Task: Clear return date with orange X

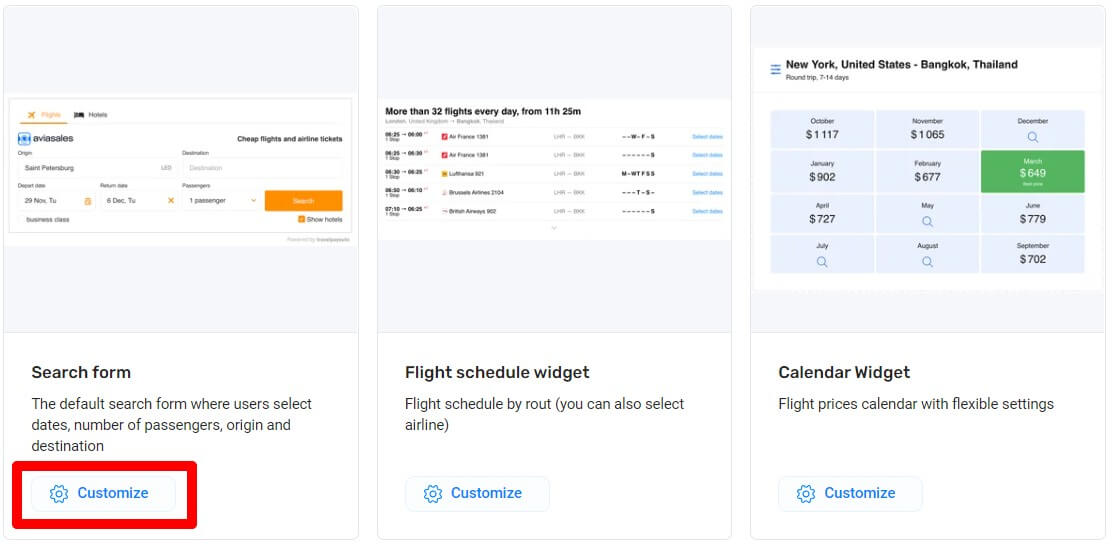Action: pos(171,201)
